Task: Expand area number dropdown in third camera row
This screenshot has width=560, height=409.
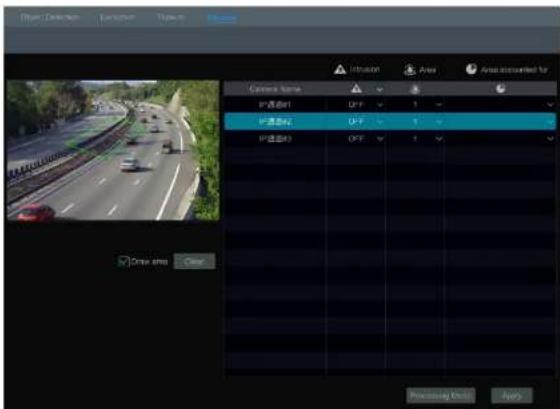Action: coord(439,139)
